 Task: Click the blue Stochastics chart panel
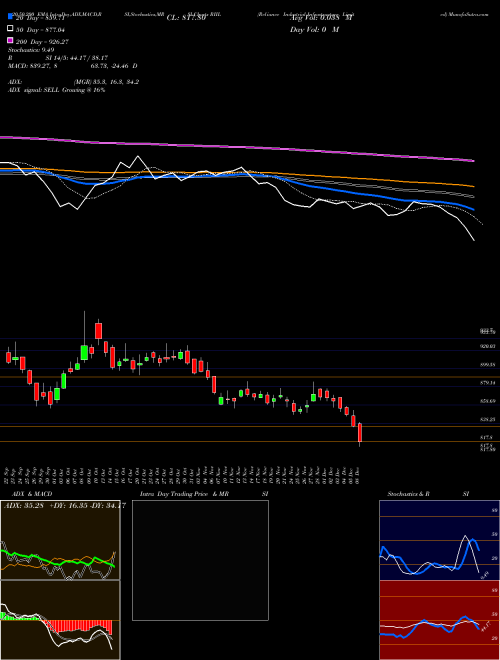(439, 540)
